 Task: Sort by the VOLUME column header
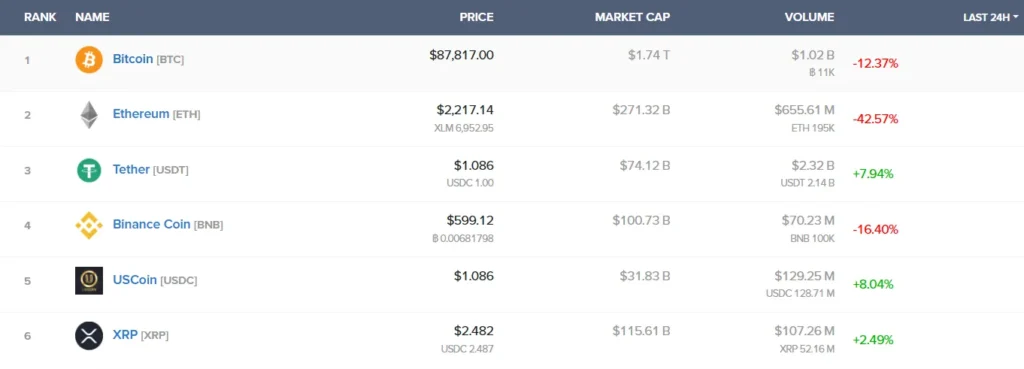click(x=809, y=18)
